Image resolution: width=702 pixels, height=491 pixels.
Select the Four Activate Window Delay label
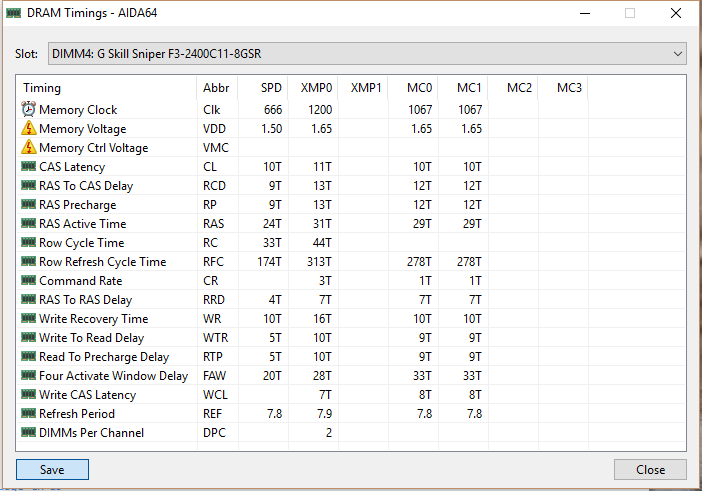[x=113, y=376]
